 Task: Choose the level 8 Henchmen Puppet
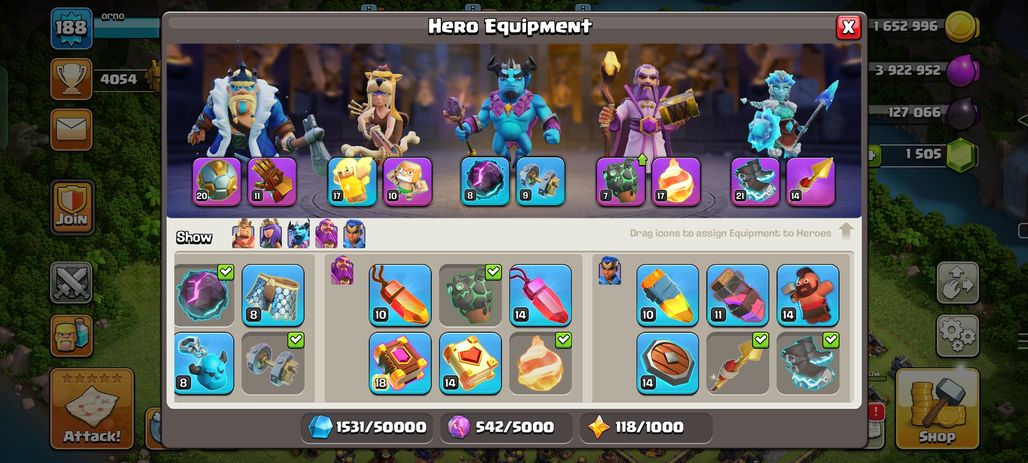(x=204, y=363)
